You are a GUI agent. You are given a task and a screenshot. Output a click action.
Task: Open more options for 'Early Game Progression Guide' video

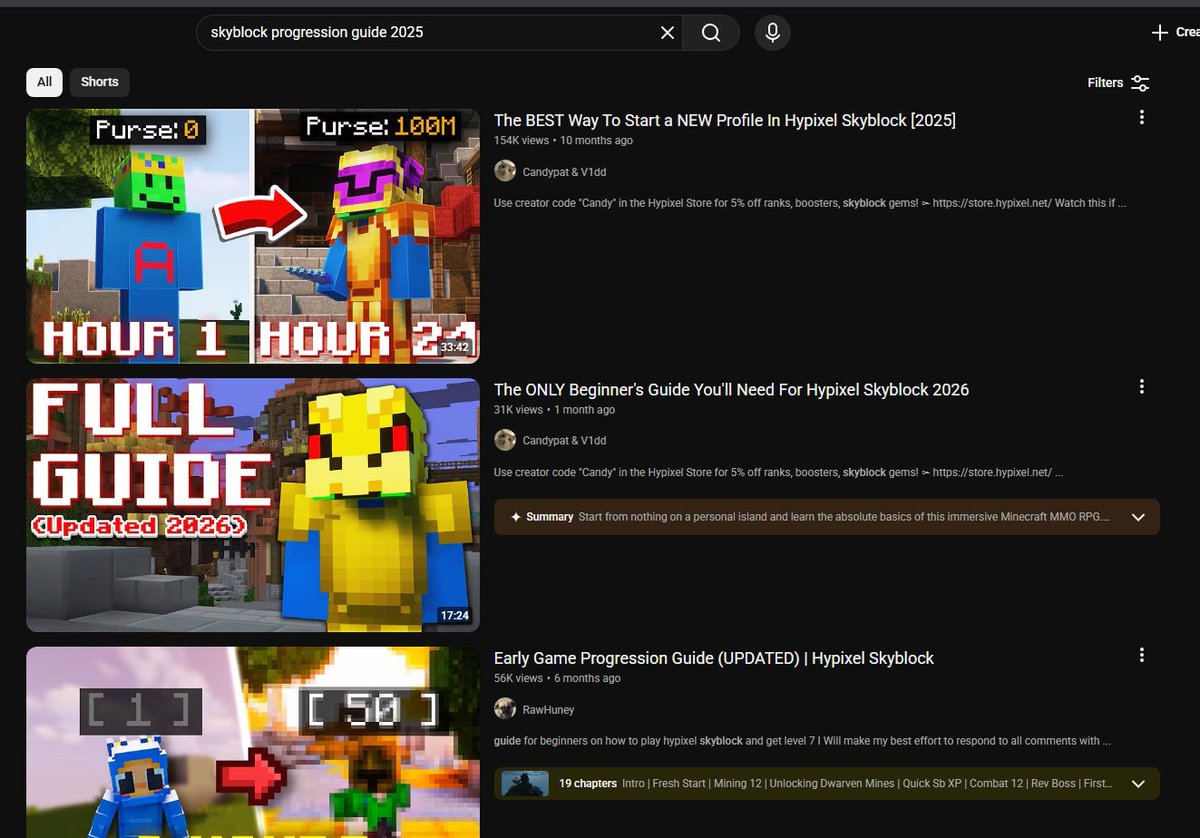point(1142,655)
